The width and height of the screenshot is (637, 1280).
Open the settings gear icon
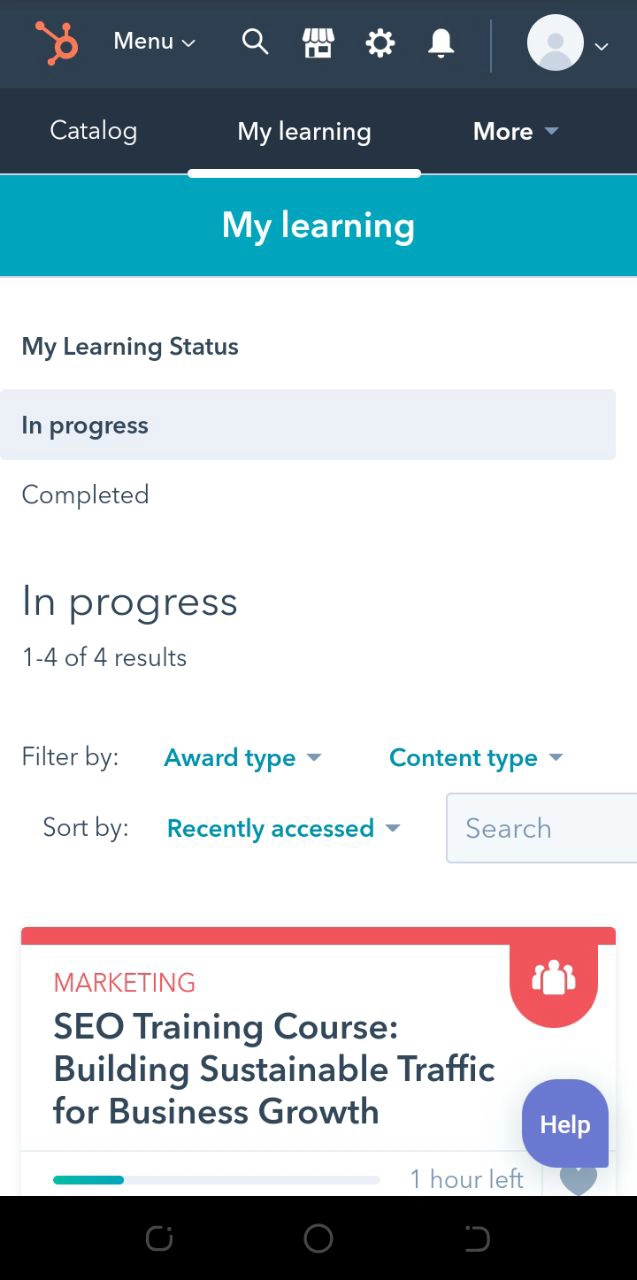(x=380, y=43)
